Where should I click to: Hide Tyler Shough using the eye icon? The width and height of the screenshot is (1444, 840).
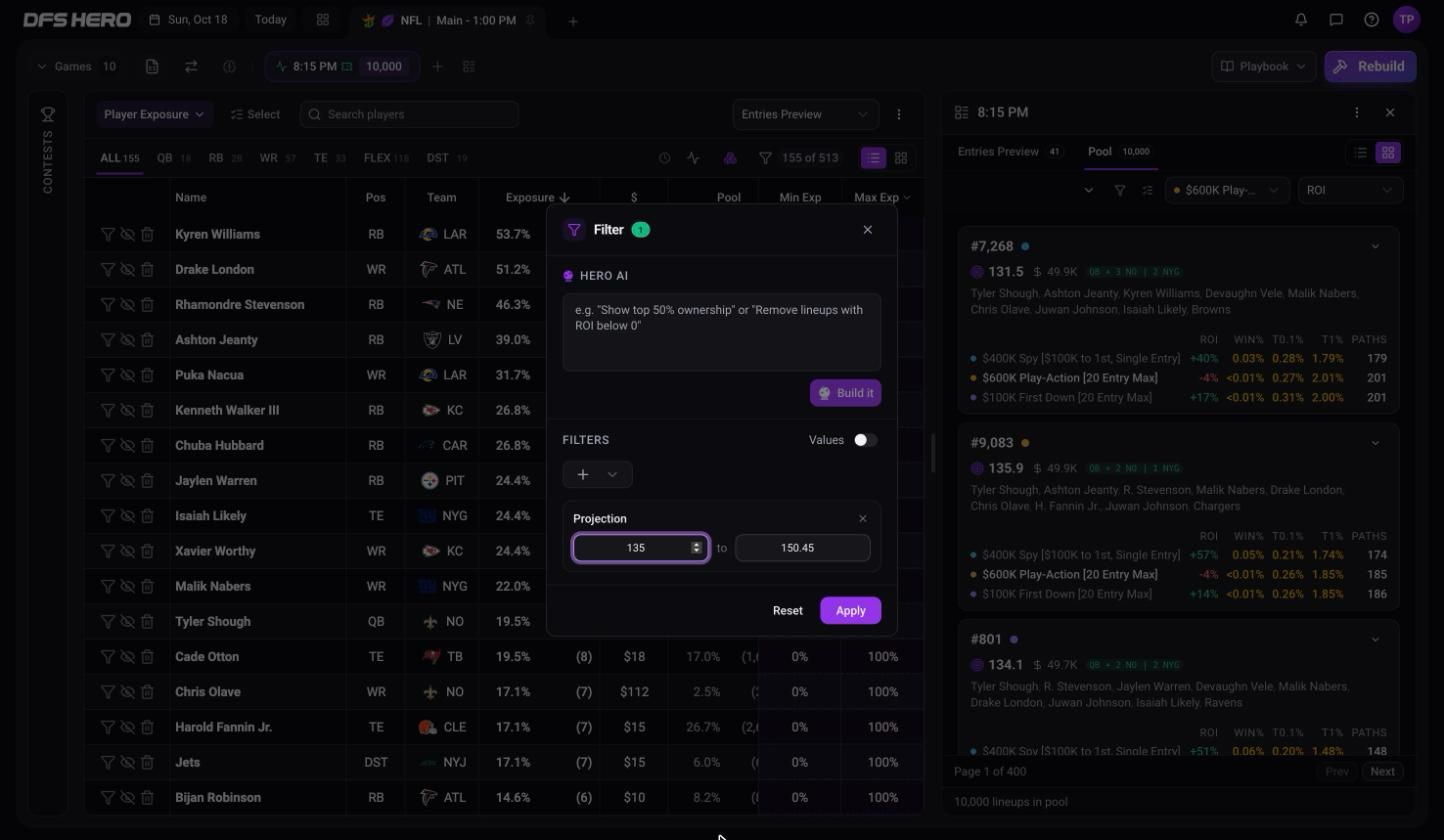click(x=127, y=622)
